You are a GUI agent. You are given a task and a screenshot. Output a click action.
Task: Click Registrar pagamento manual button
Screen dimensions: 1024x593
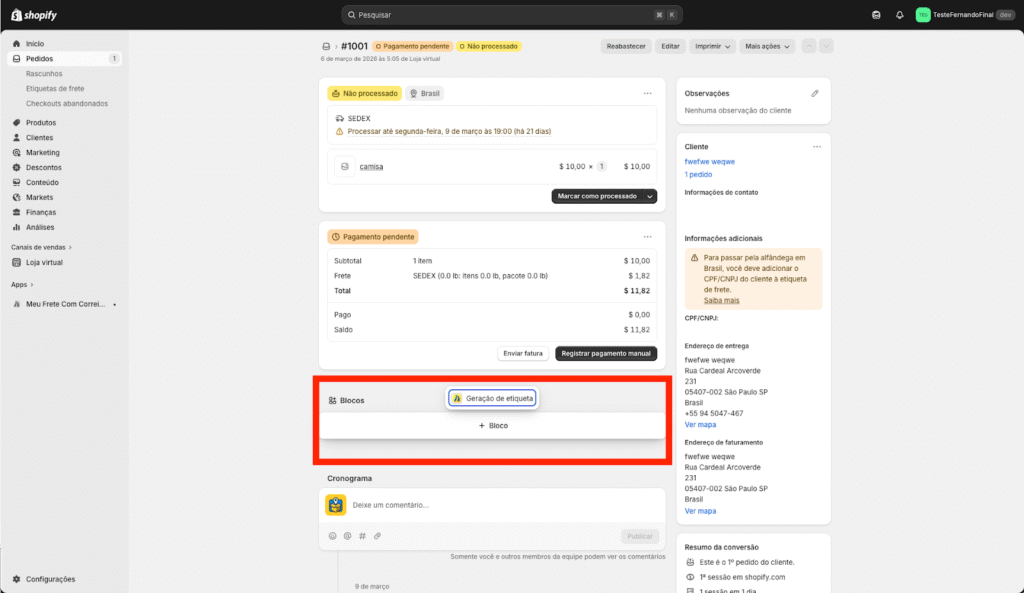[606, 353]
